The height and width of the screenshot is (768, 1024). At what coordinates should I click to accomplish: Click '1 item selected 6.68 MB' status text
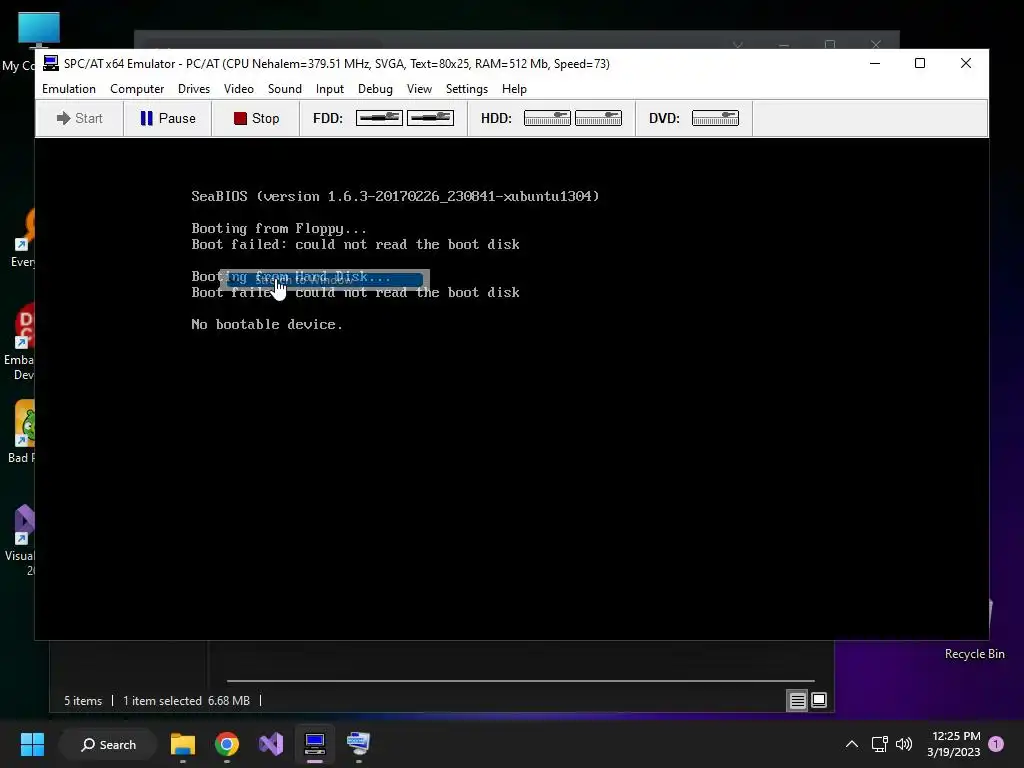click(x=187, y=701)
